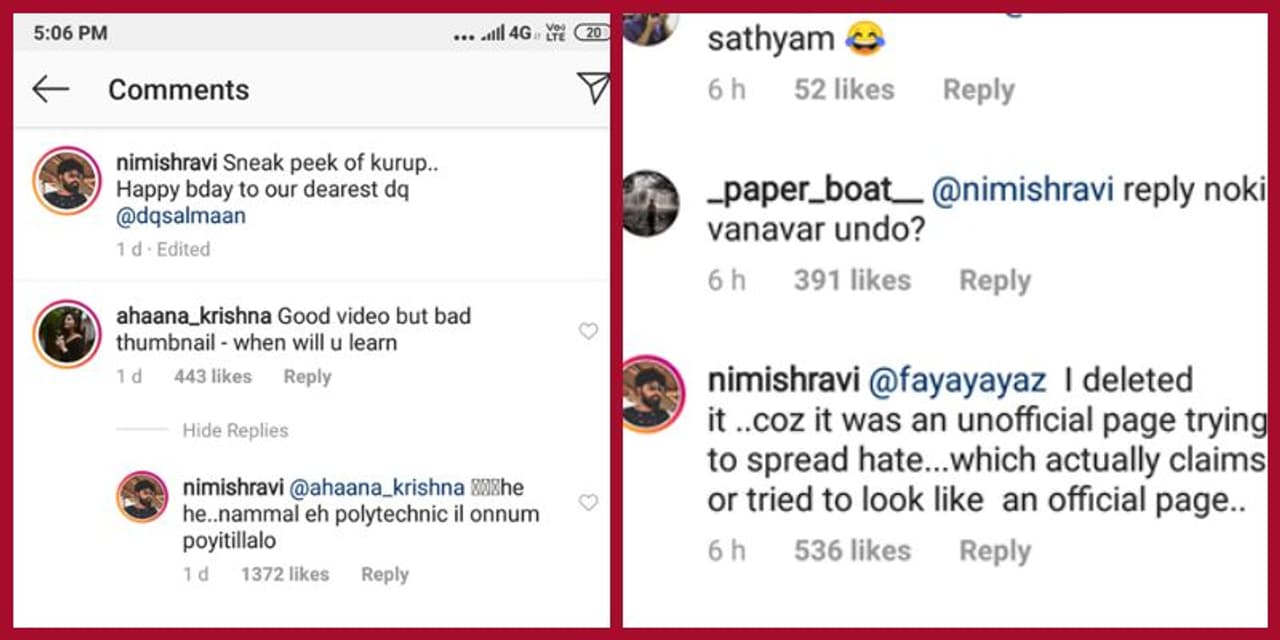Tap the back arrow beside Comments
This screenshot has width=1280, height=640.
point(50,90)
